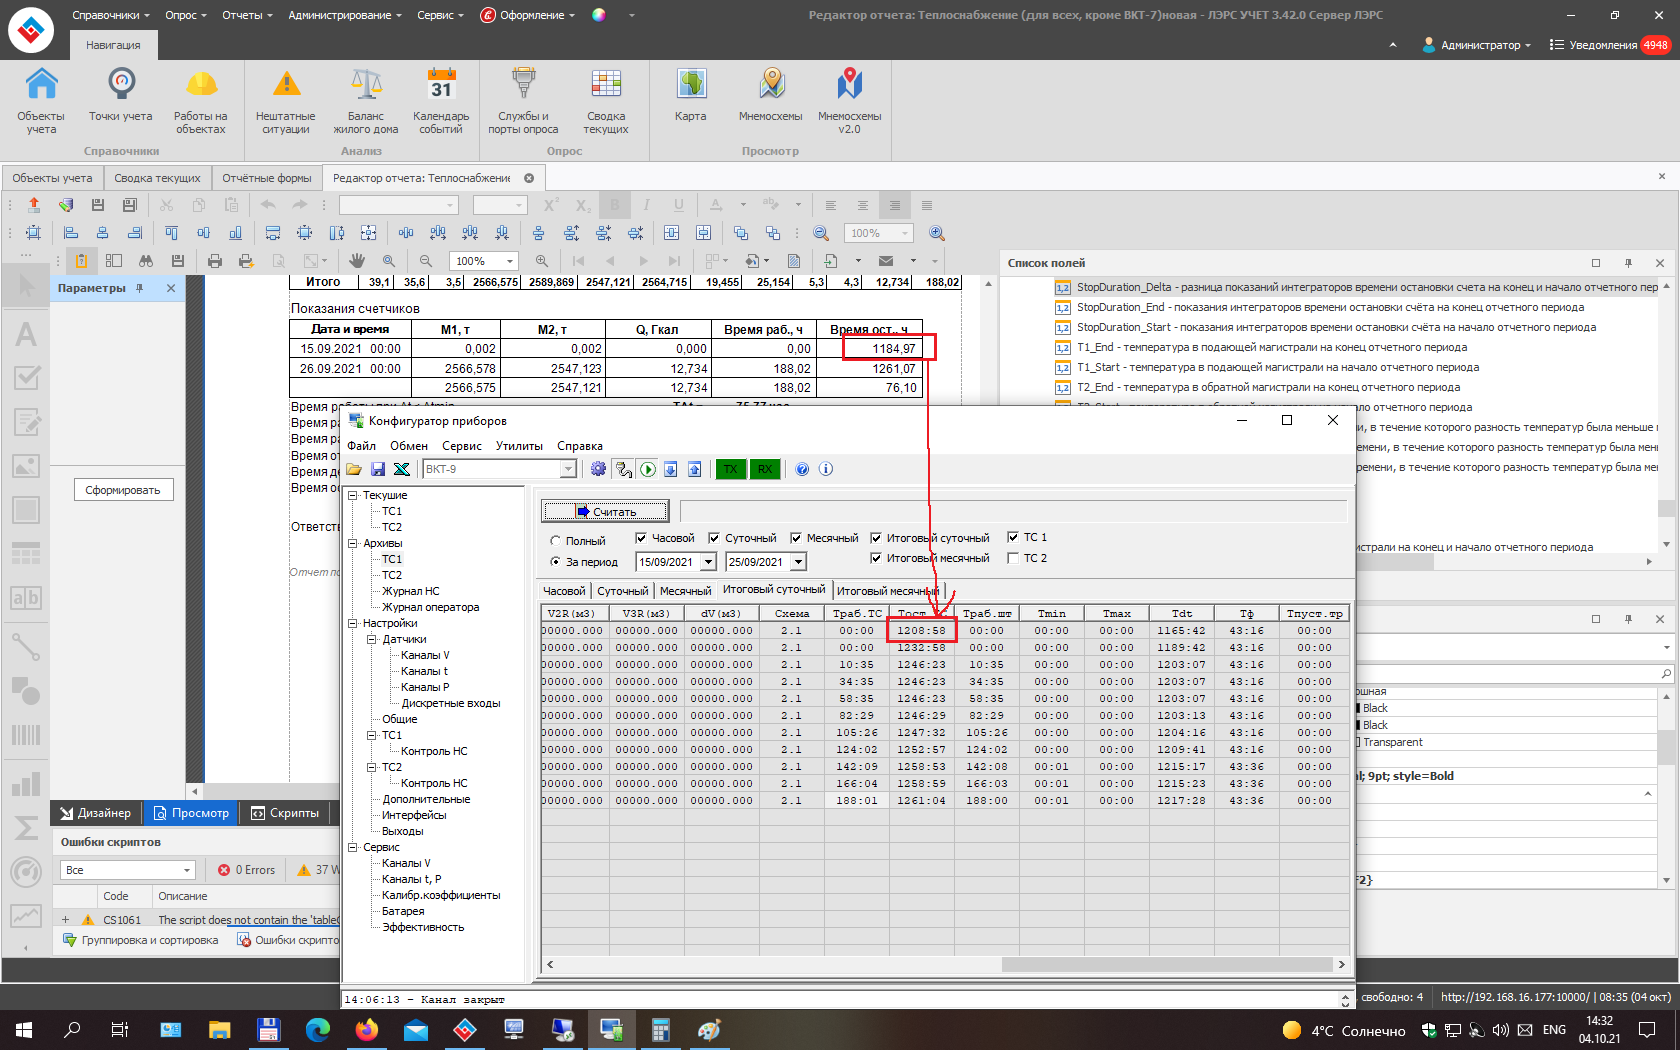
Task: Click cable connection icon in Конфигуратор toolbar
Action: click(x=623, y=469)
